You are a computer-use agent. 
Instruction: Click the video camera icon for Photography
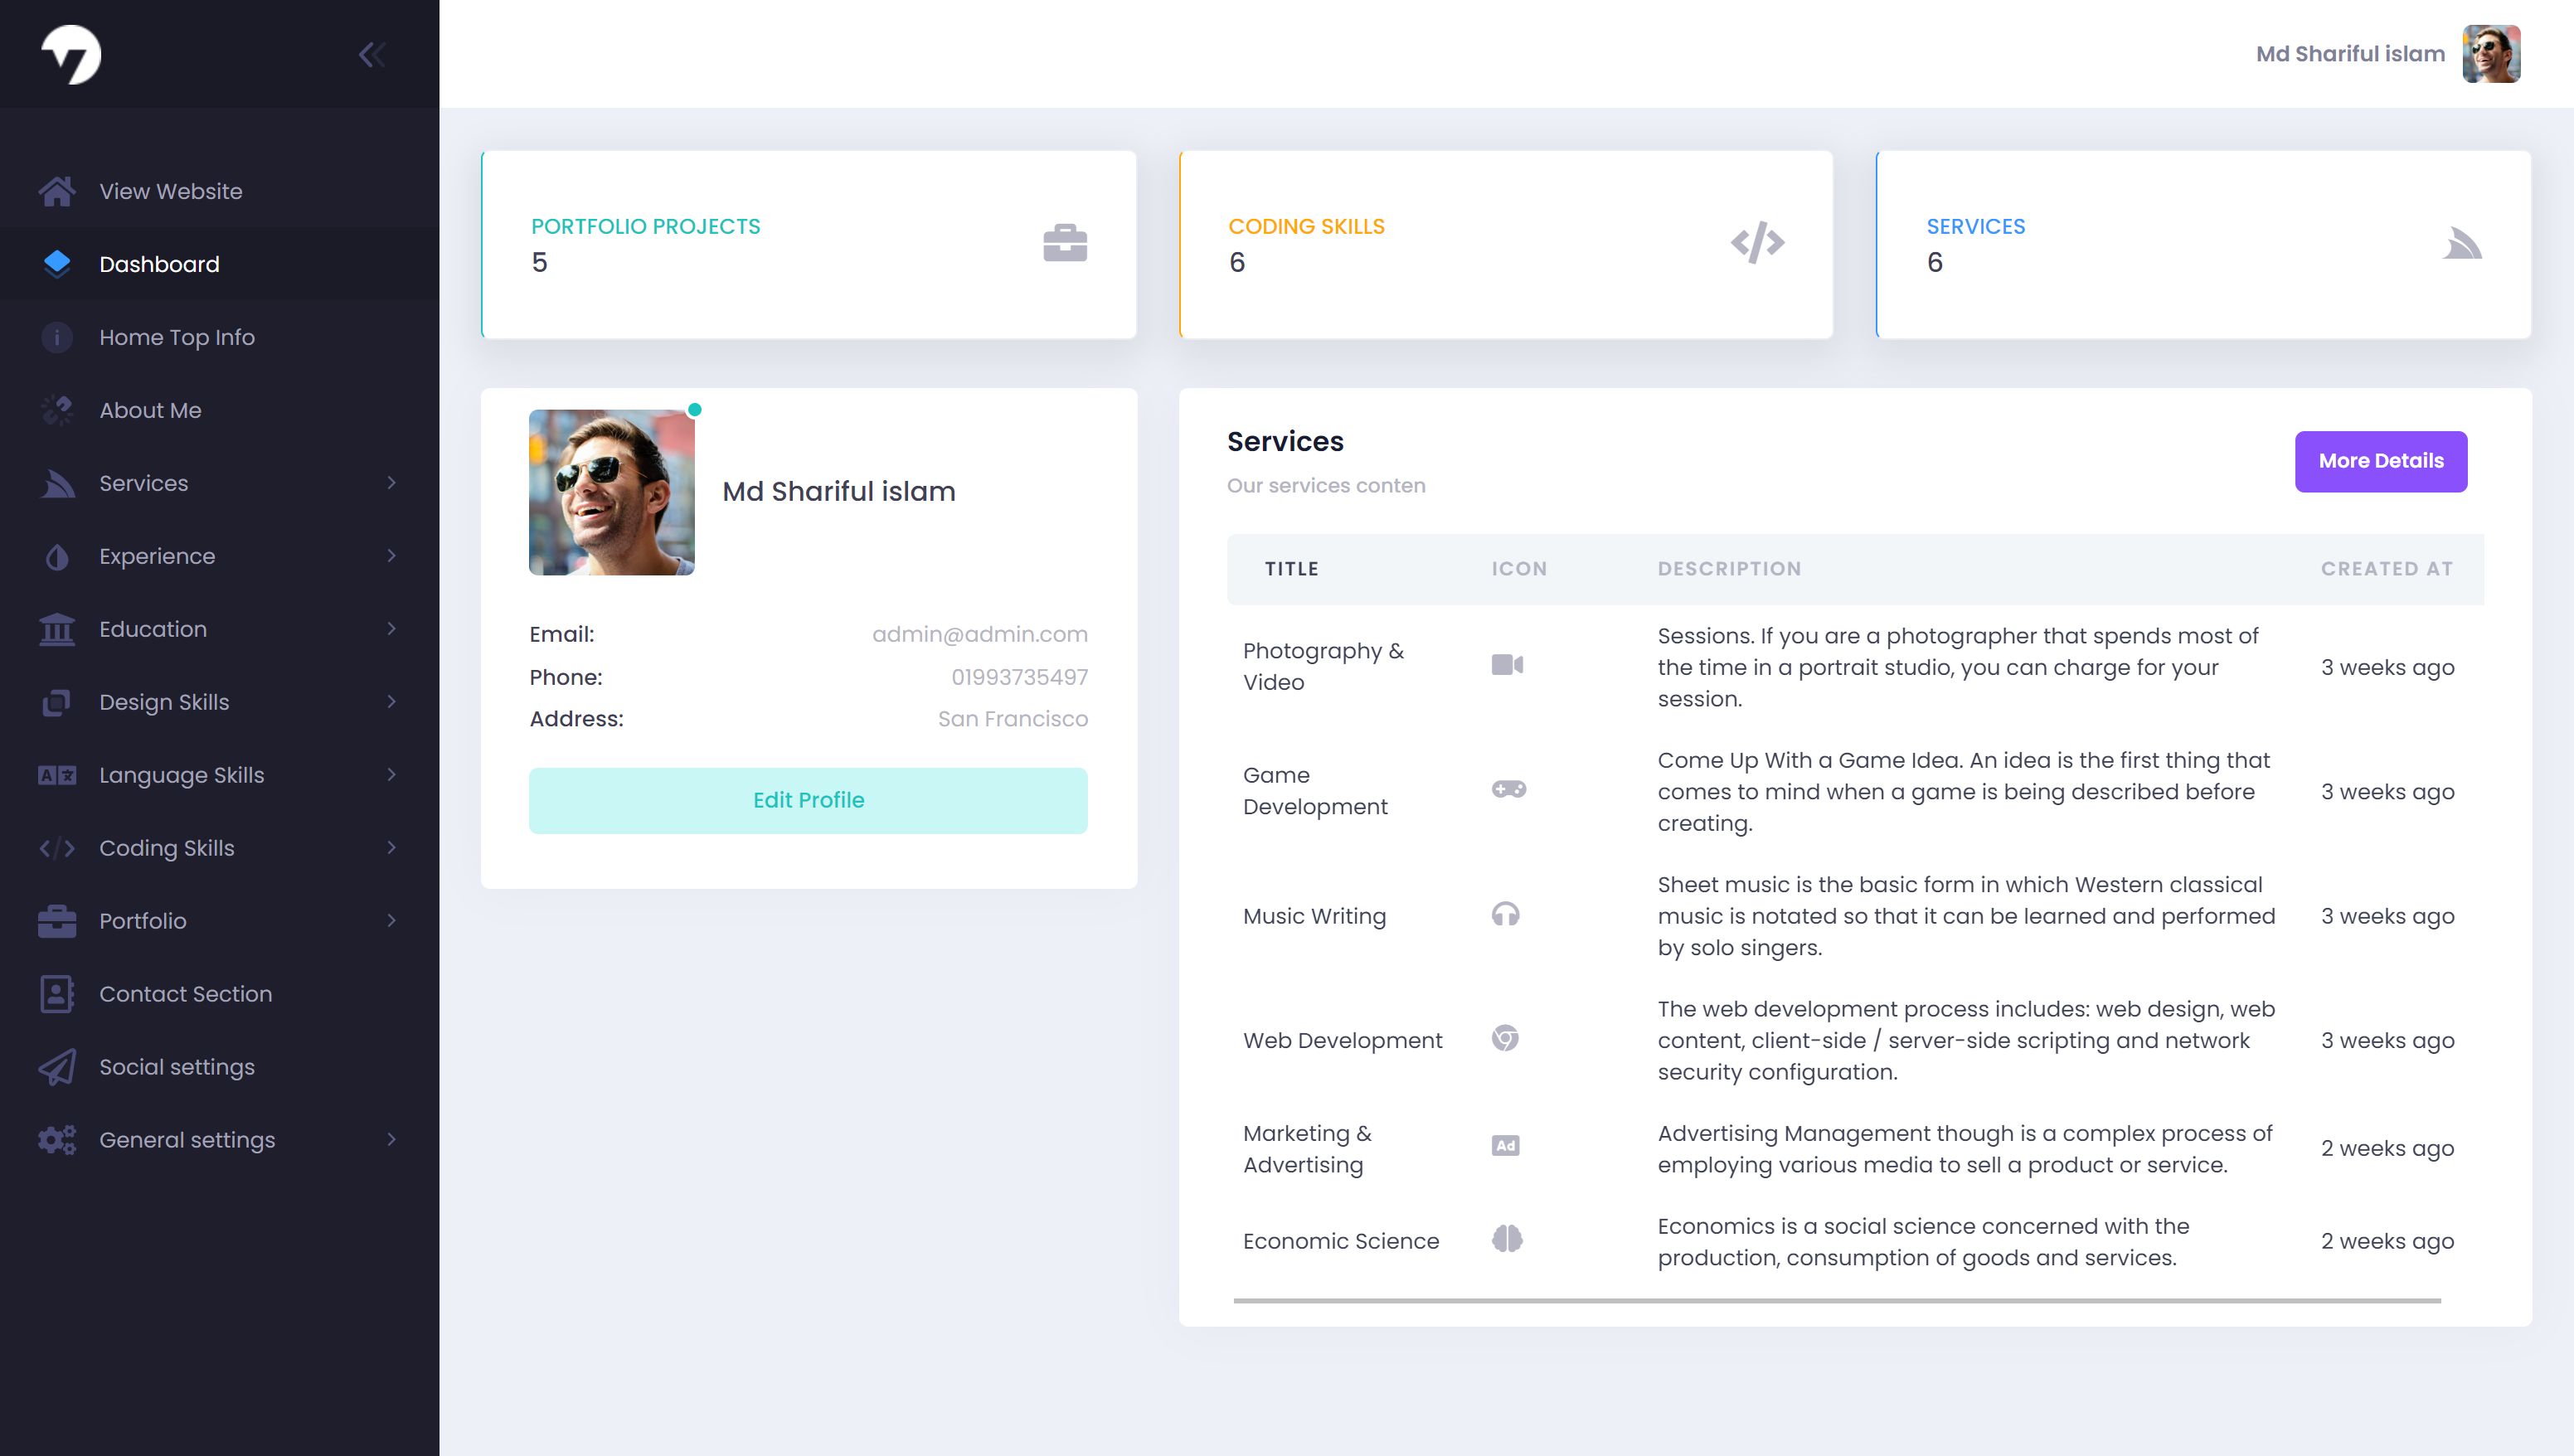coord(1507,665)
